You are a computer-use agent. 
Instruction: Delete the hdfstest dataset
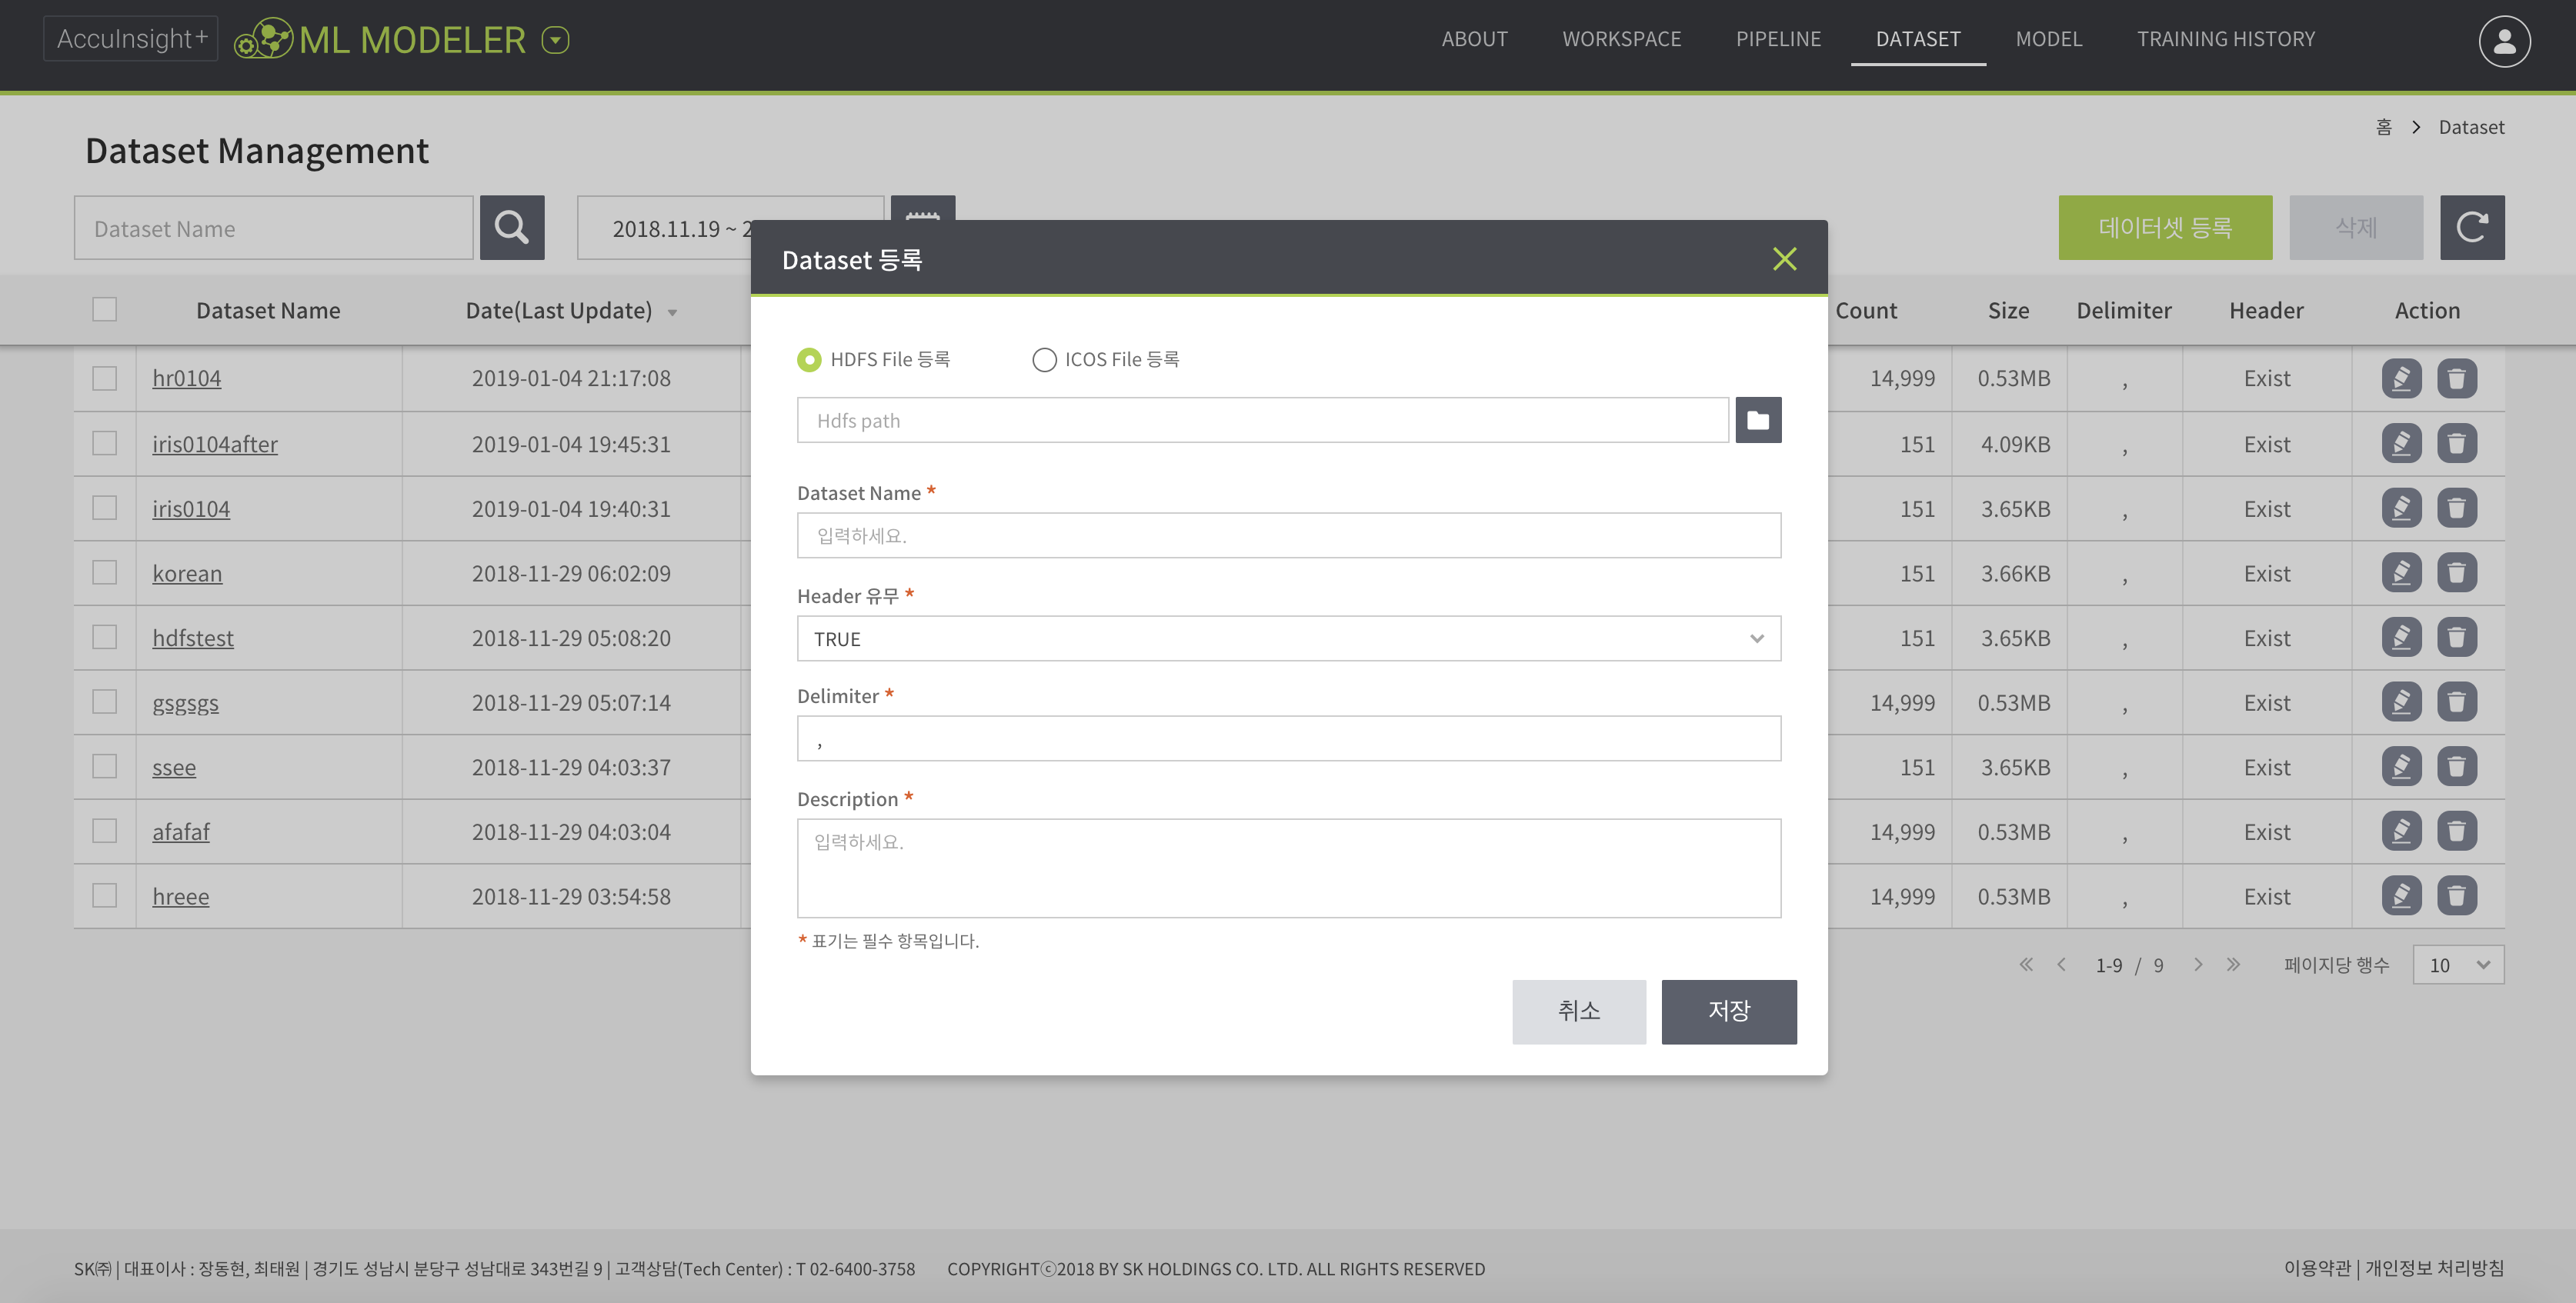point(2456,637)
